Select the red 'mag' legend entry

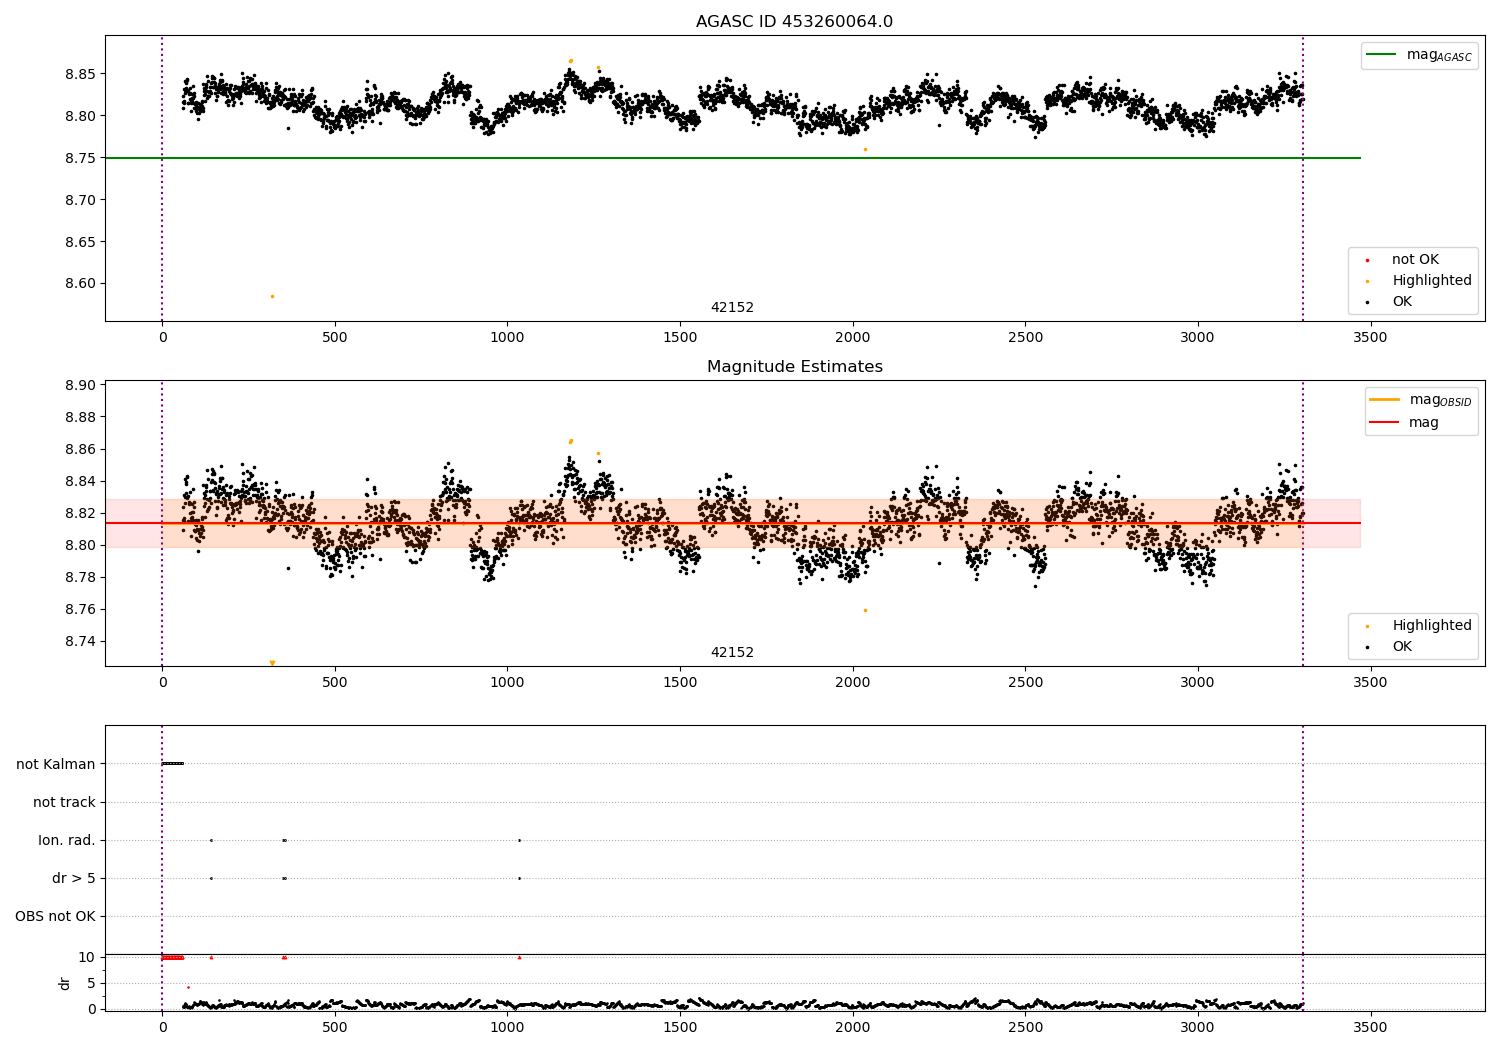[1404, 422]
